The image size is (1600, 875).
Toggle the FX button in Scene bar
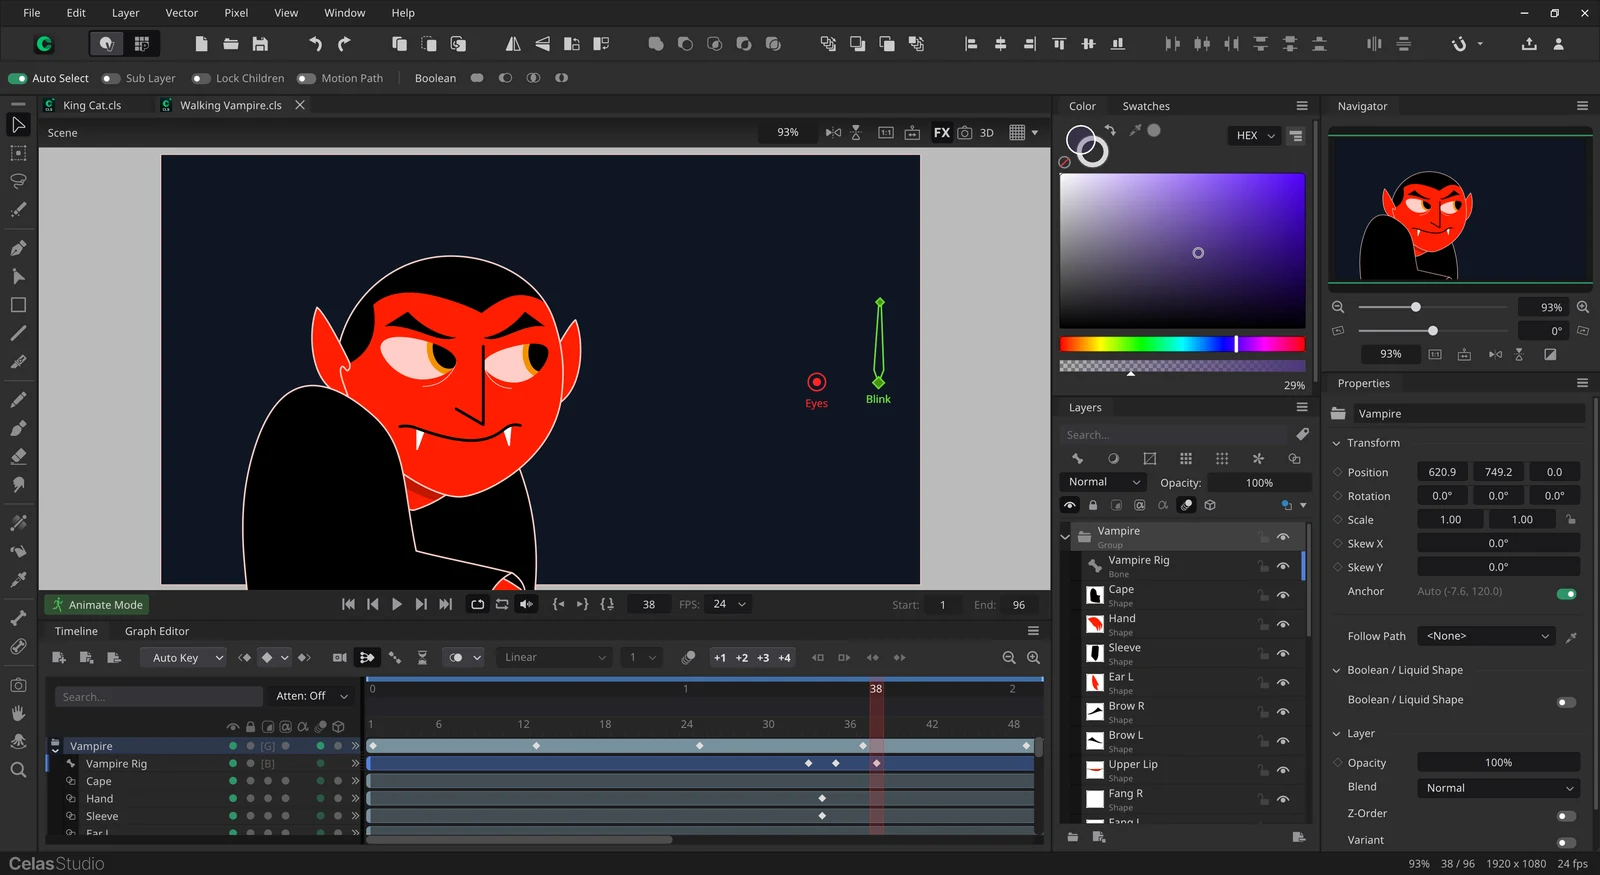(x=942, y=132)
